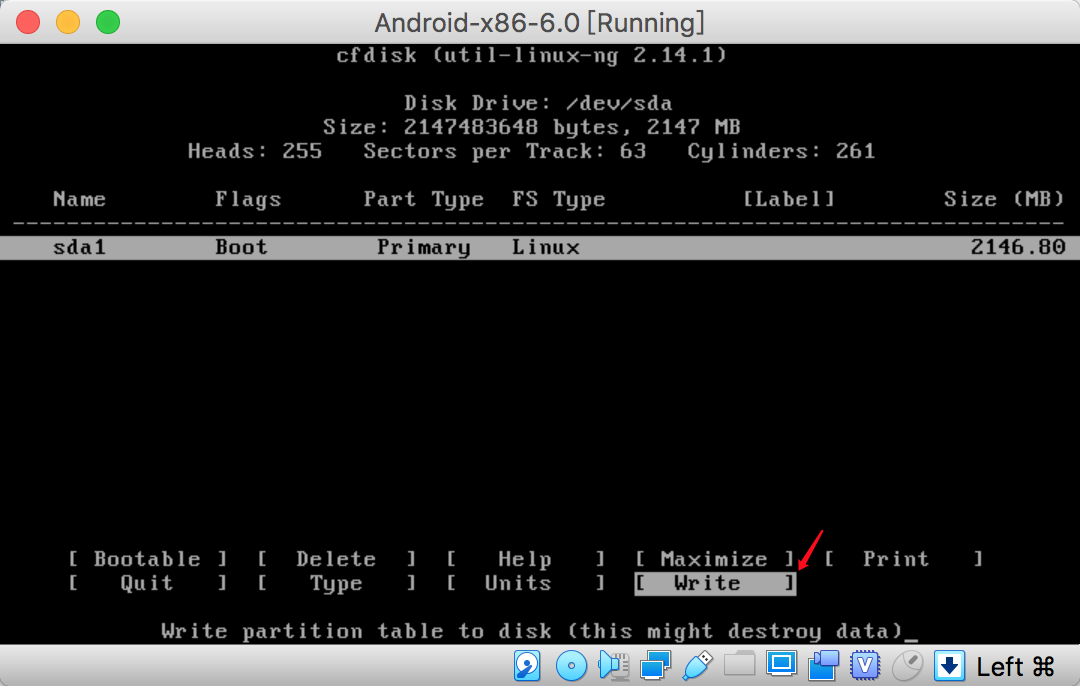Open the video capture status icon
The height and width of the screenshot is (686, 1080).
tap(823, 663)
